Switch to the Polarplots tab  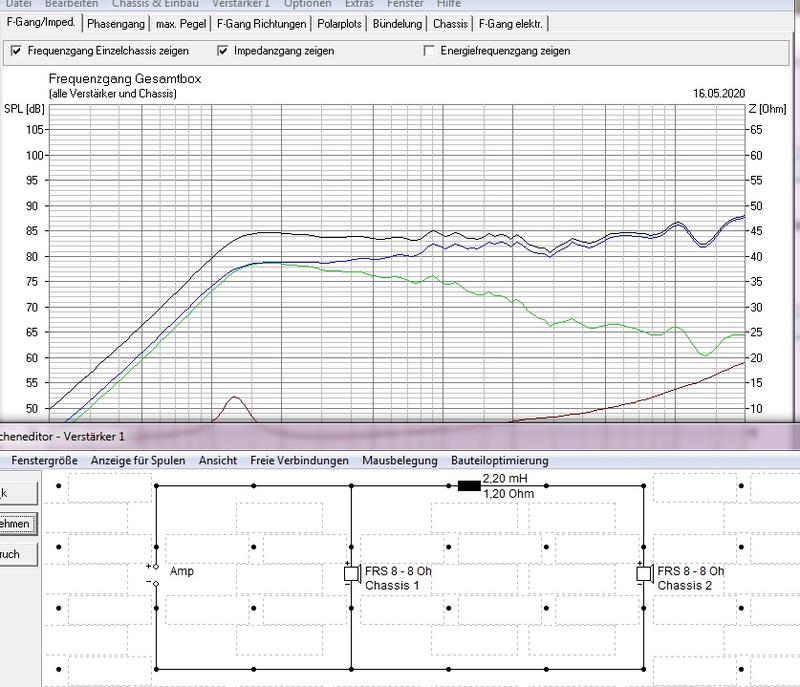click(341, 23)
